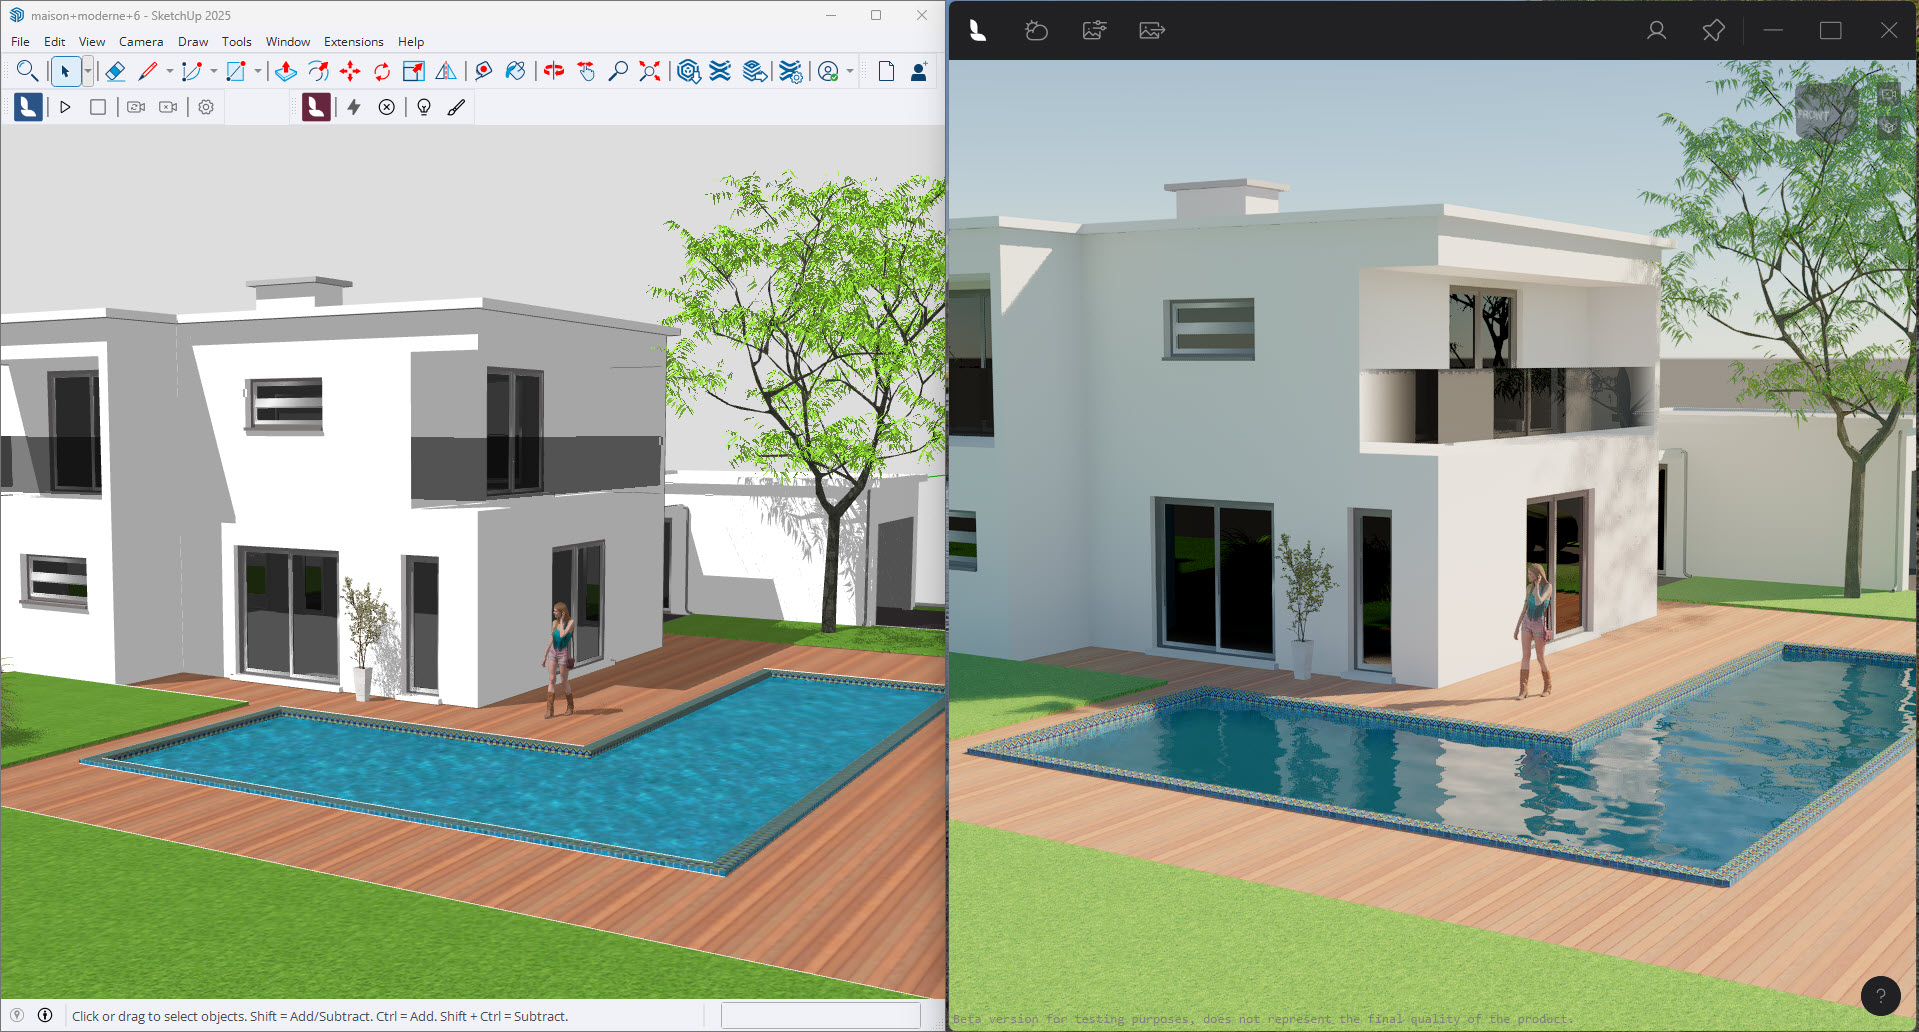
Task: Open the account status dropdown arrow
Action: (850, 71)
